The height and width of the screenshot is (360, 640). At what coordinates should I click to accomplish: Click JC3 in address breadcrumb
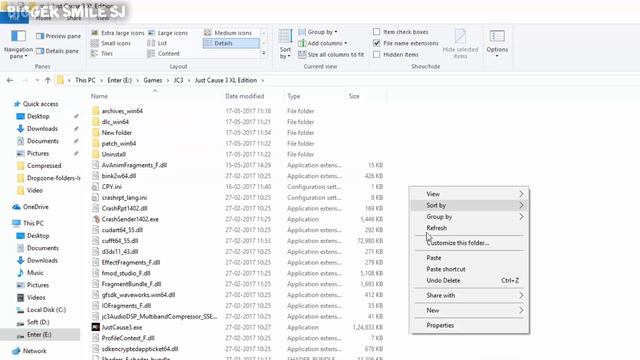click(x=178, y=80)
